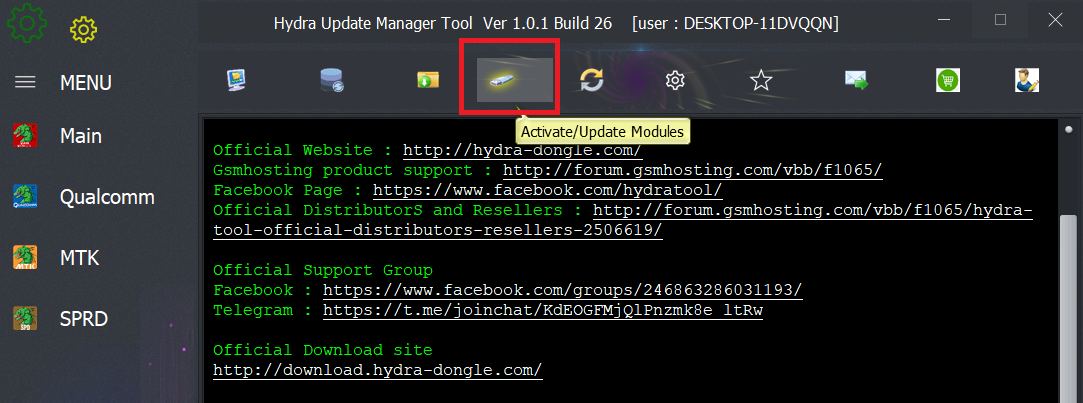Open the Facebook groups support link
The image size is (1083, 403).
pos(563,290)
